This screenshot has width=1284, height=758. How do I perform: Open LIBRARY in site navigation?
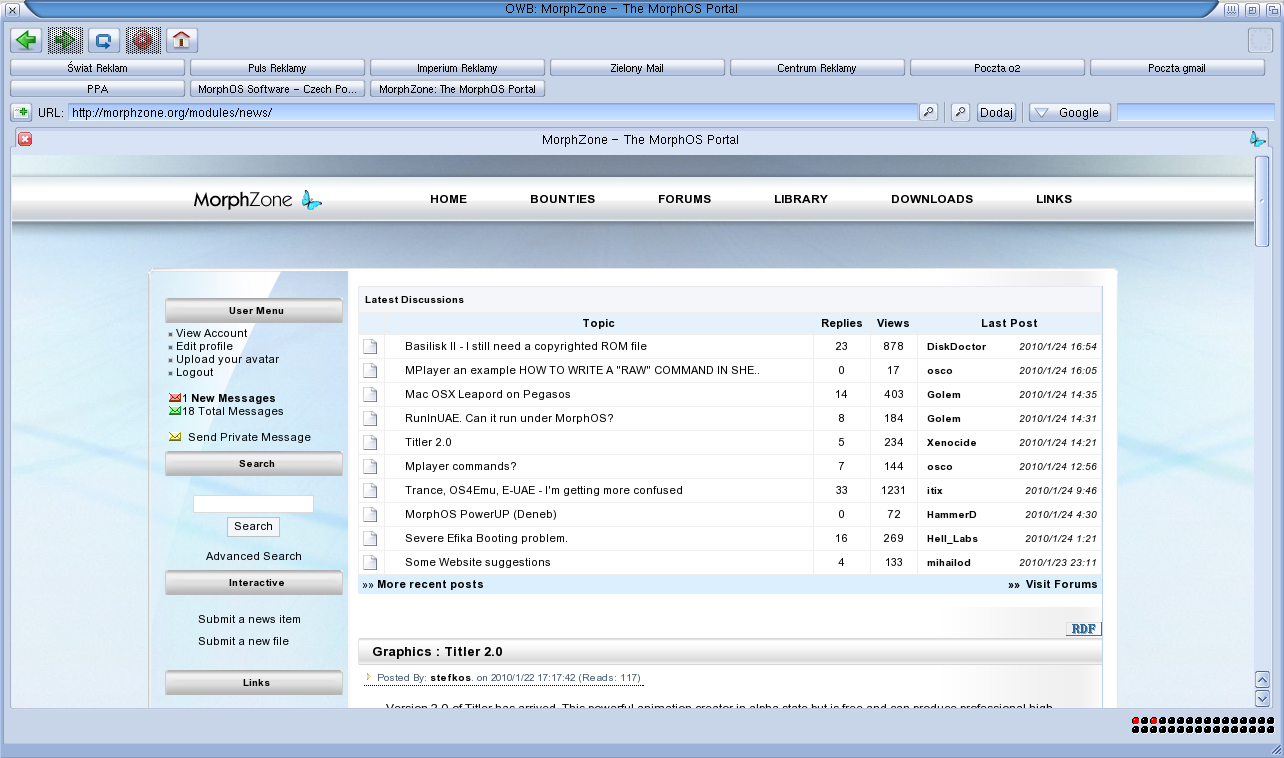point(801,199)
